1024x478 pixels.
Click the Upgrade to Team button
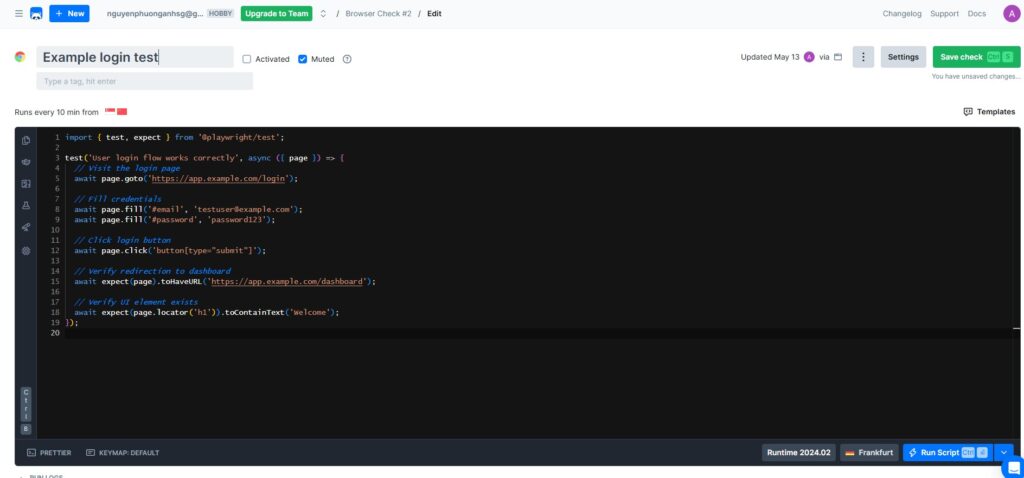[276, 14]
